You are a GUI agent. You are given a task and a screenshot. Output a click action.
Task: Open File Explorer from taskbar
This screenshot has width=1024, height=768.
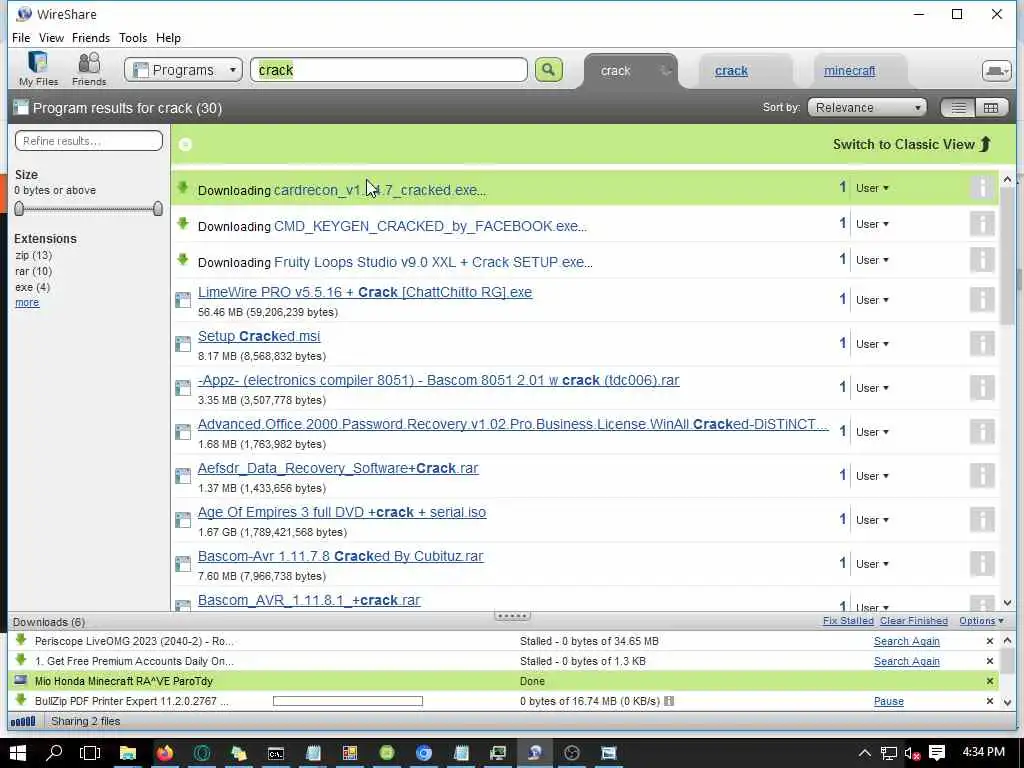coord(127,753)
